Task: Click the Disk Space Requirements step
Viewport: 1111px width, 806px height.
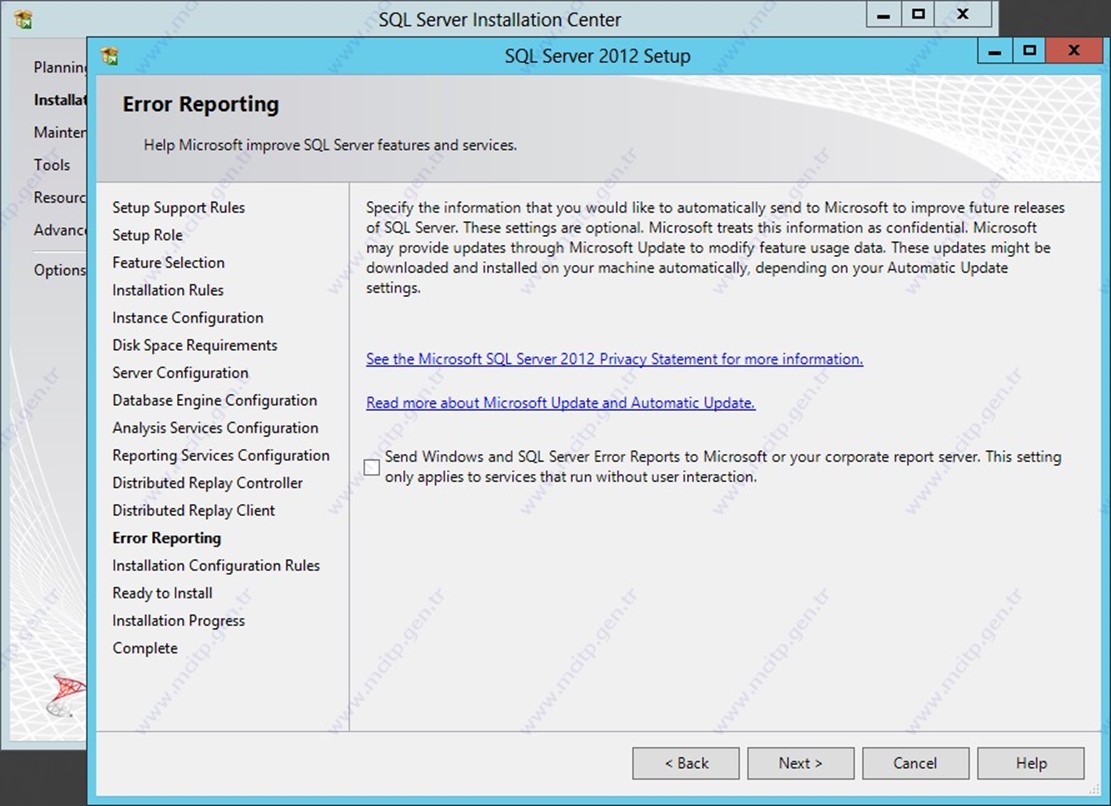Action: (195, 346)
